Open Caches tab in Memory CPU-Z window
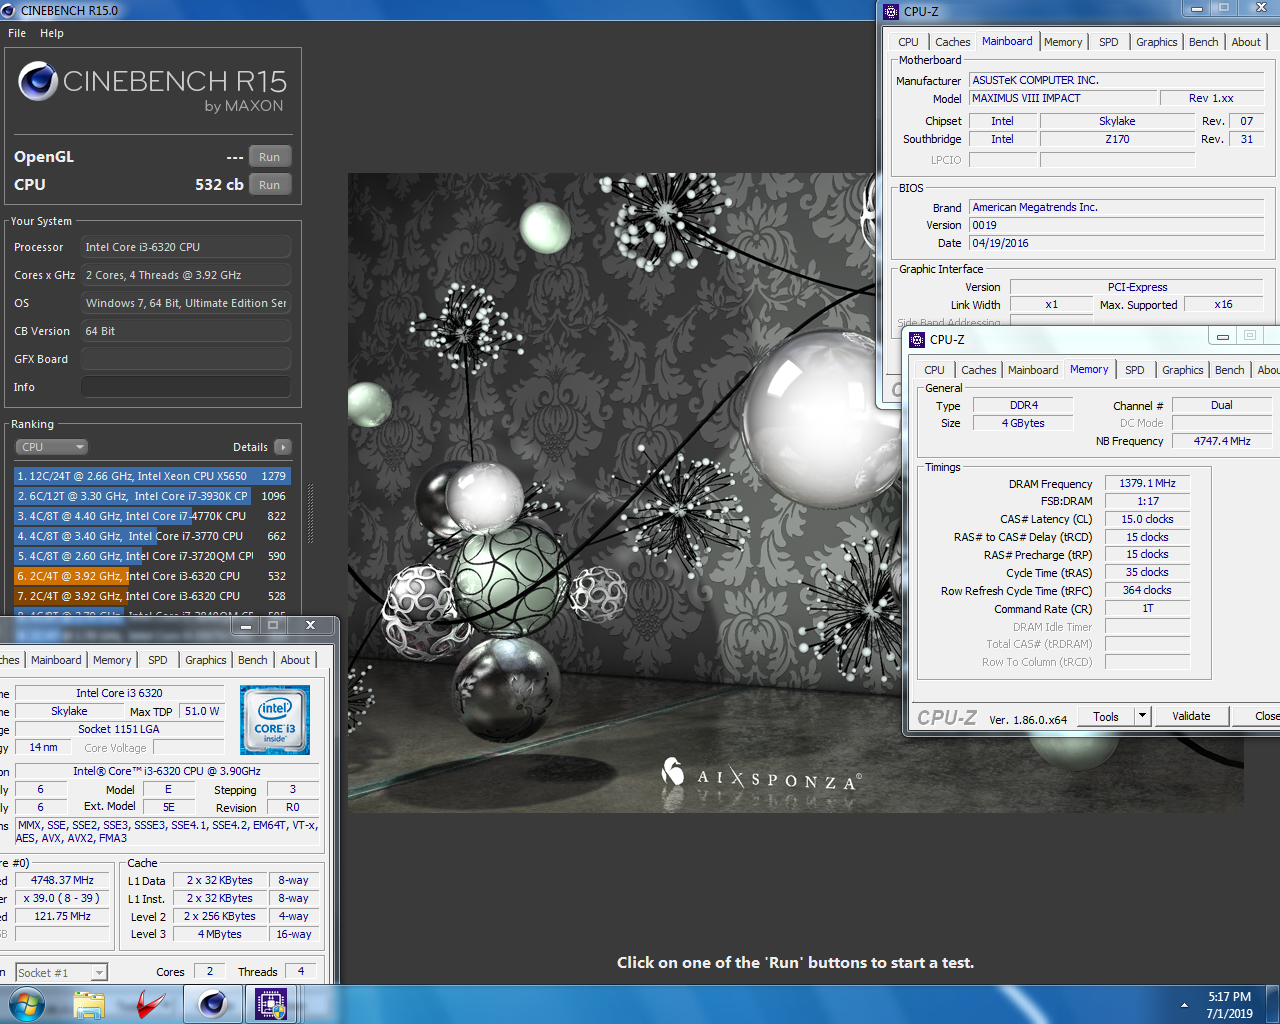 (978, 370)
